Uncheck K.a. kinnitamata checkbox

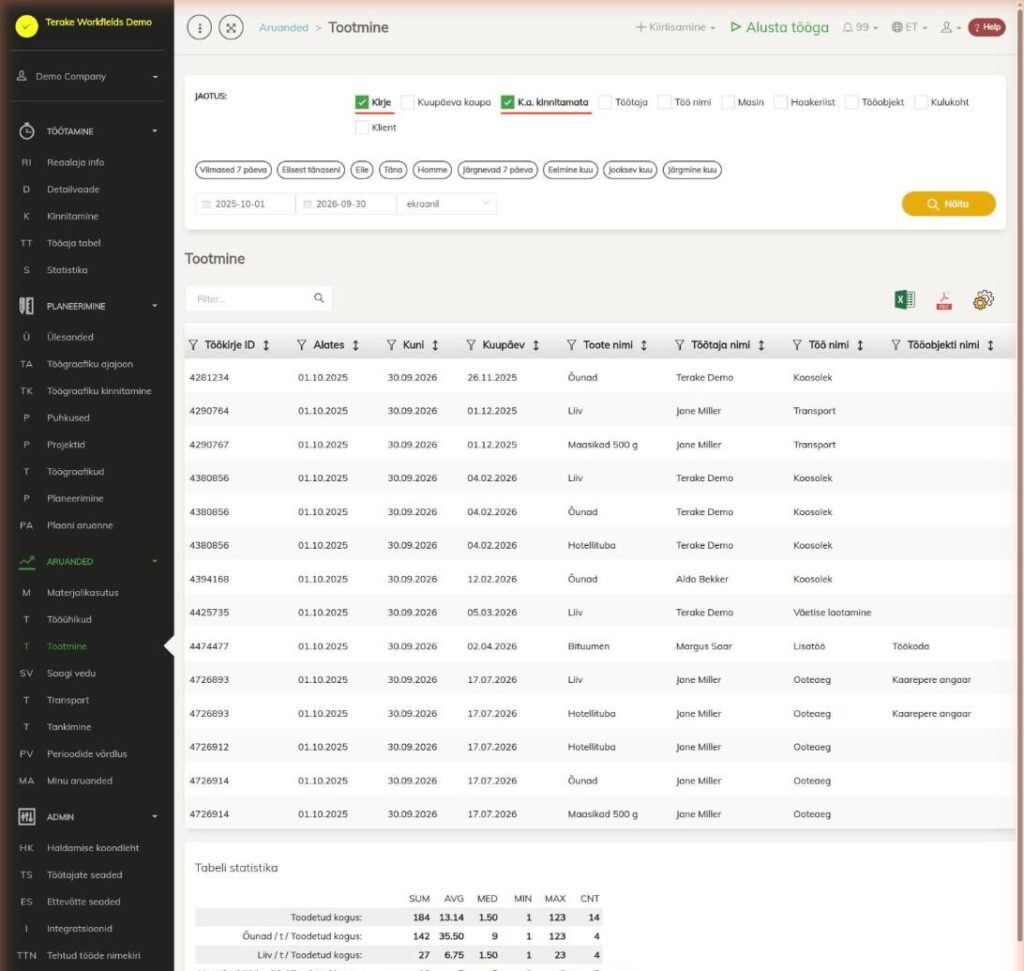click(507, 102)
